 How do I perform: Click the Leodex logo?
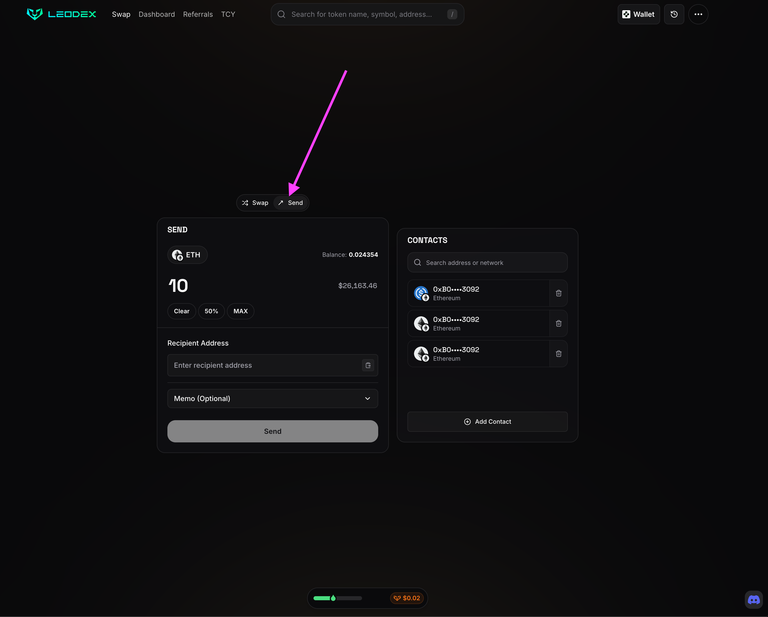click(x=61, y=14)
